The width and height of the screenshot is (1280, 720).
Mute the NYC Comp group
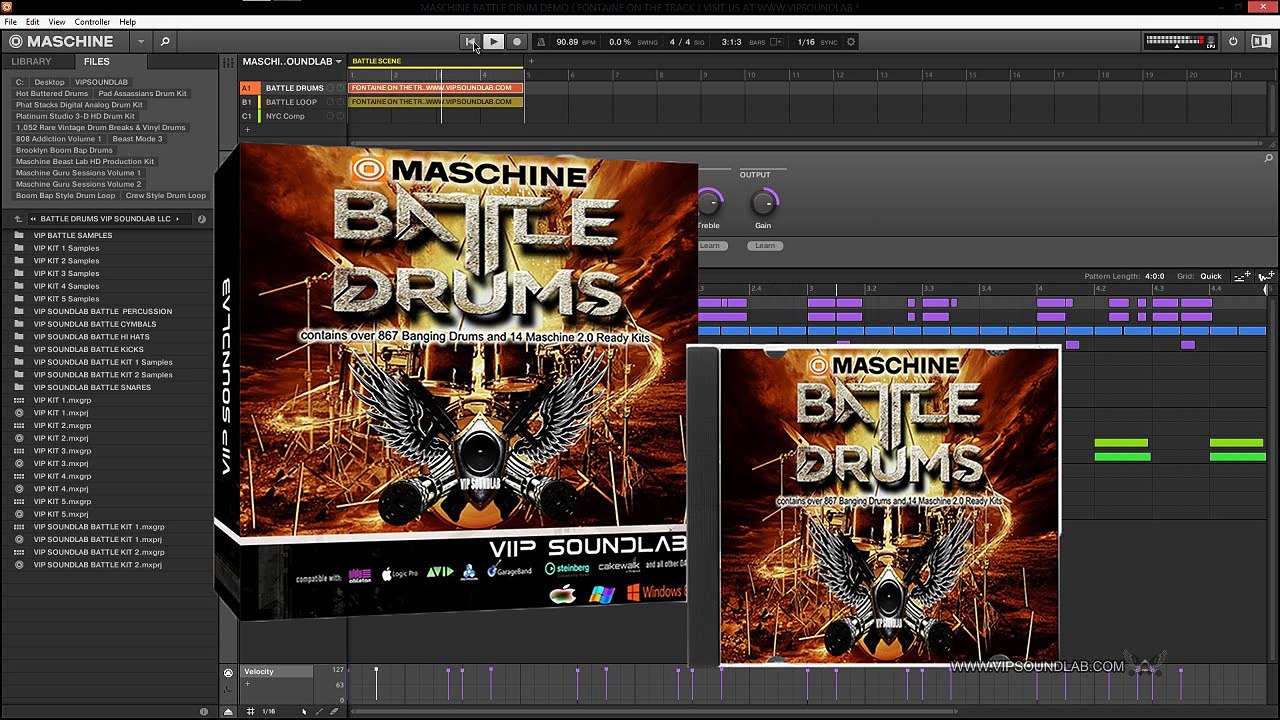(x=330, y=116)
